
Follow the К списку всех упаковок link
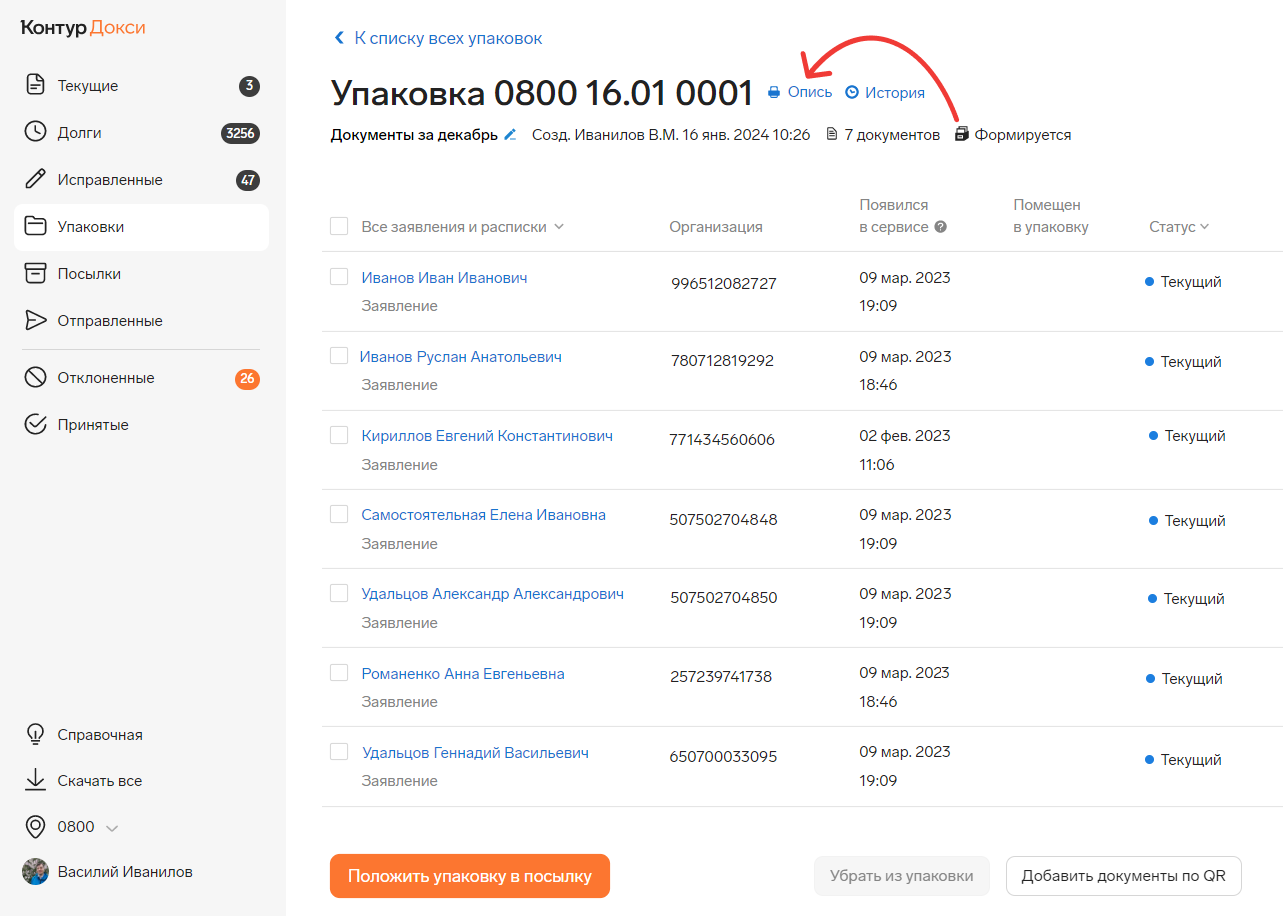[448, 38]
